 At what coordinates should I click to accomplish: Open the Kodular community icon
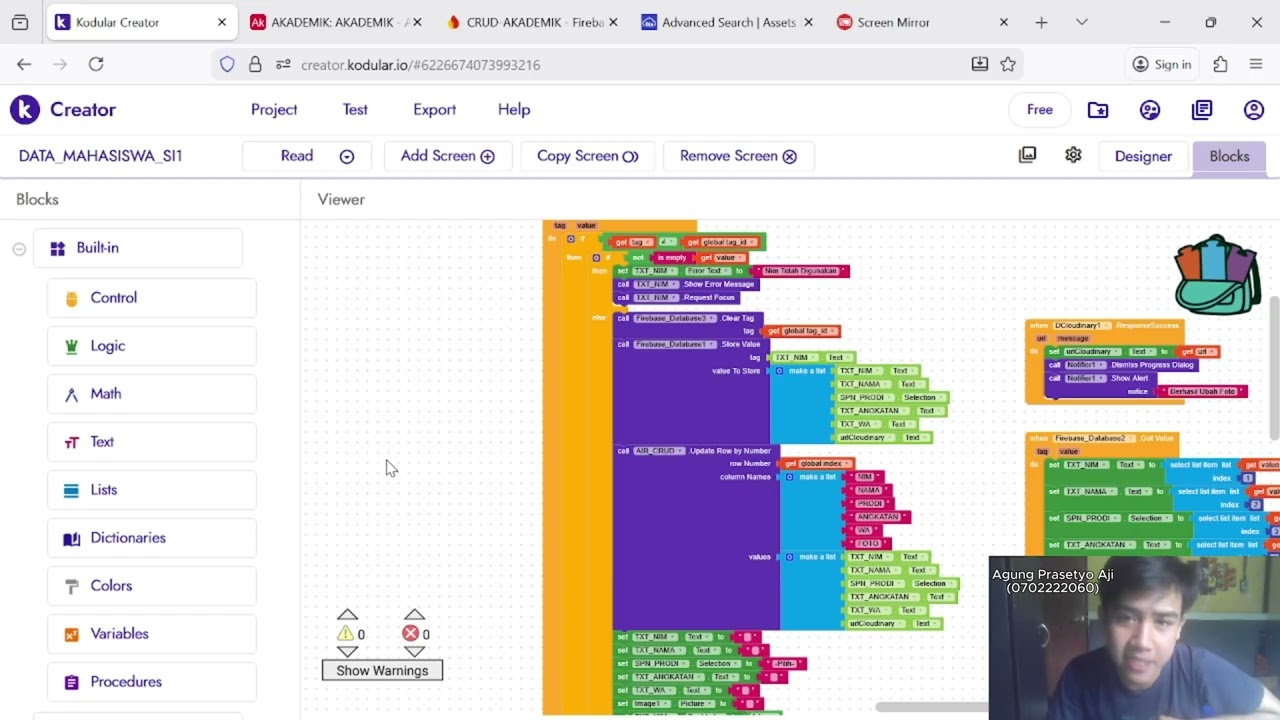click(1150, 110)
